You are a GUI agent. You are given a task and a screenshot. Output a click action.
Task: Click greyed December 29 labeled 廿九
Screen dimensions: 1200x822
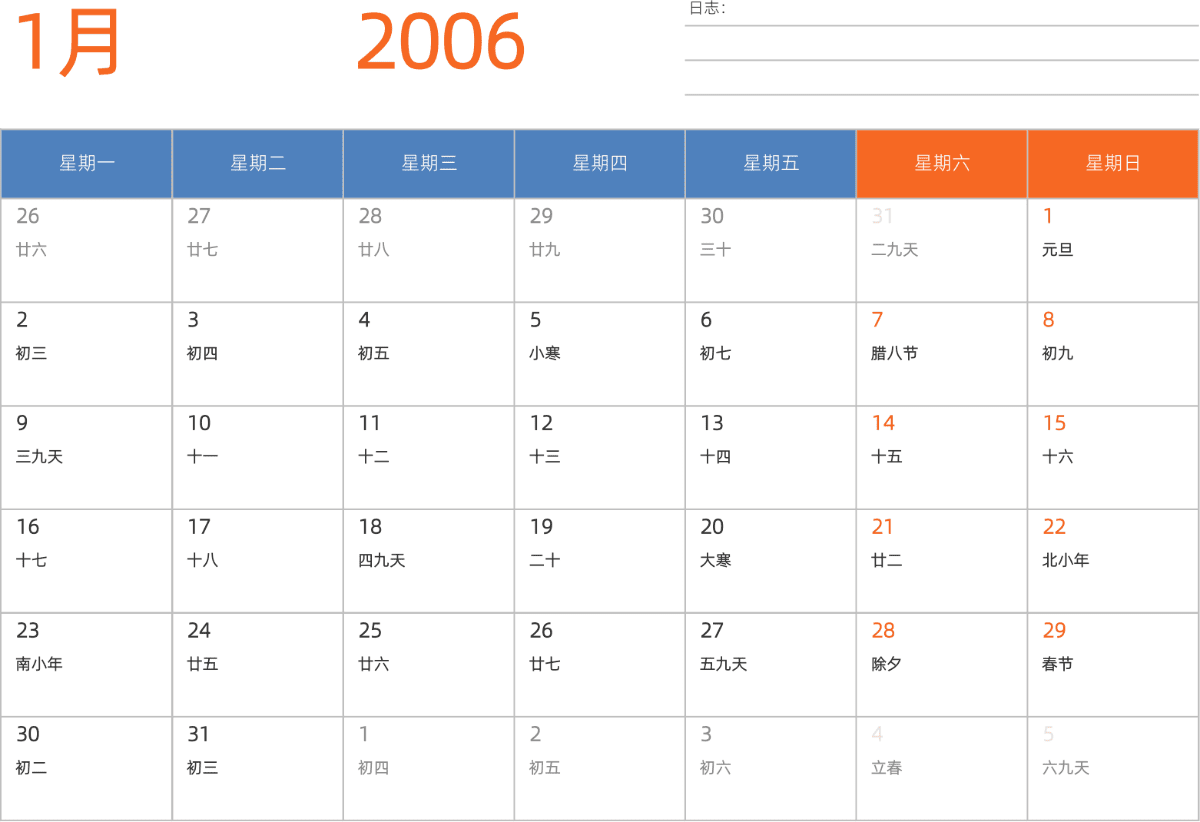600,250
